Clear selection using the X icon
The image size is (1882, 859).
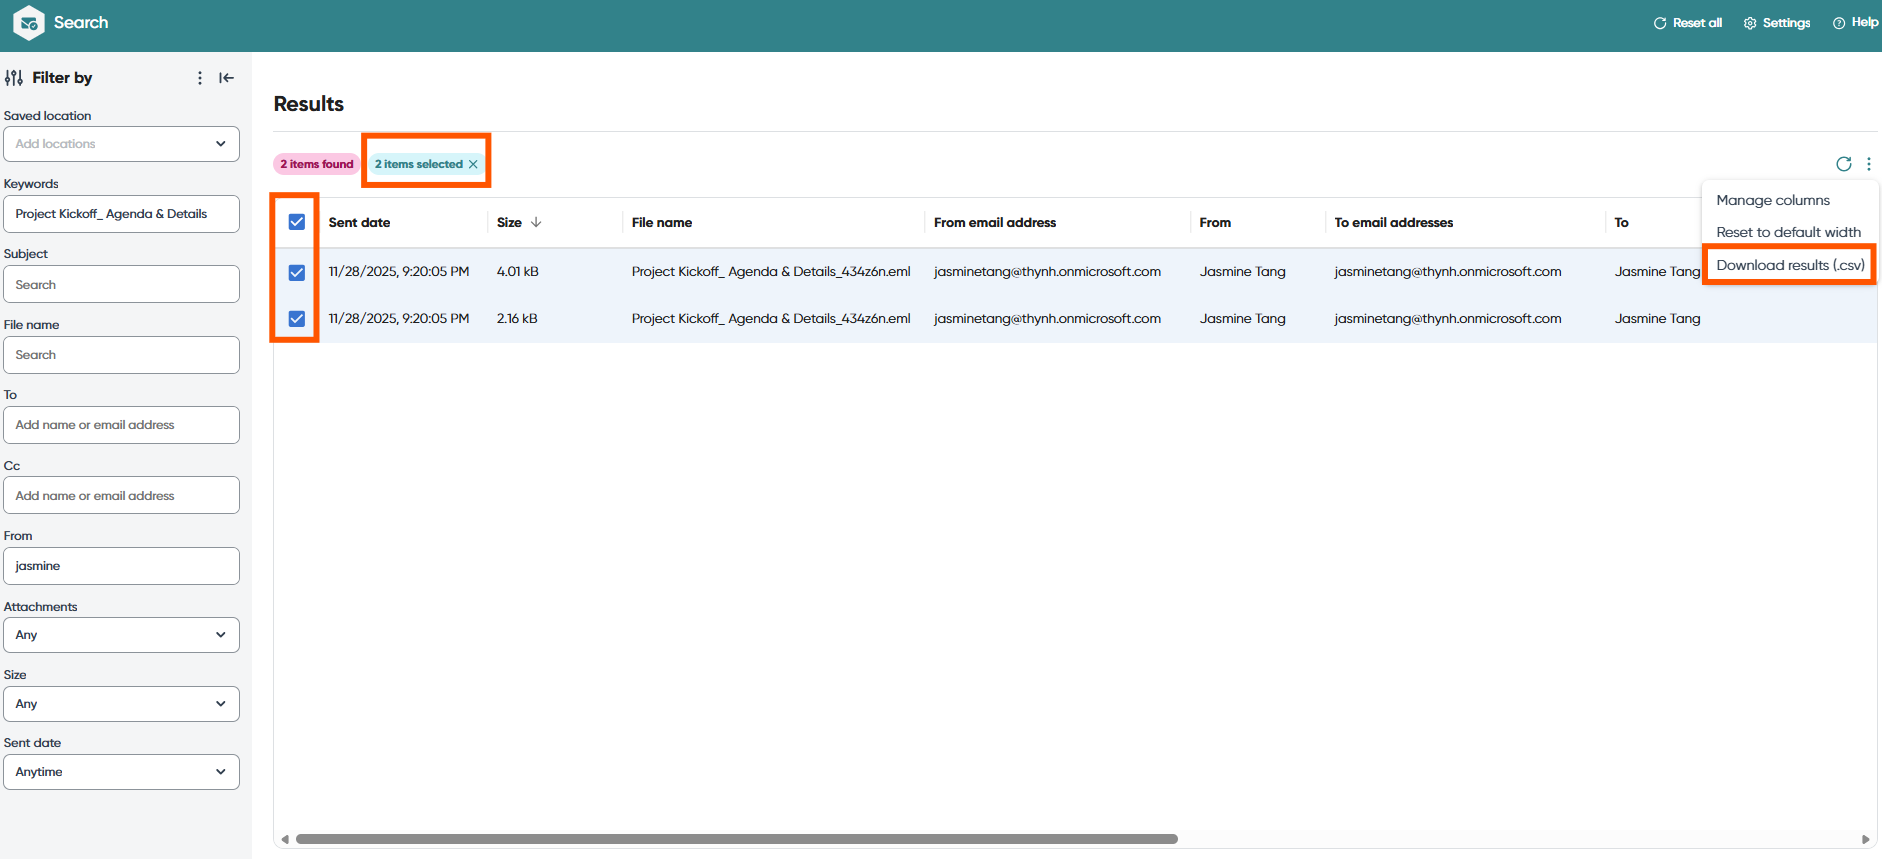[473, 164]
